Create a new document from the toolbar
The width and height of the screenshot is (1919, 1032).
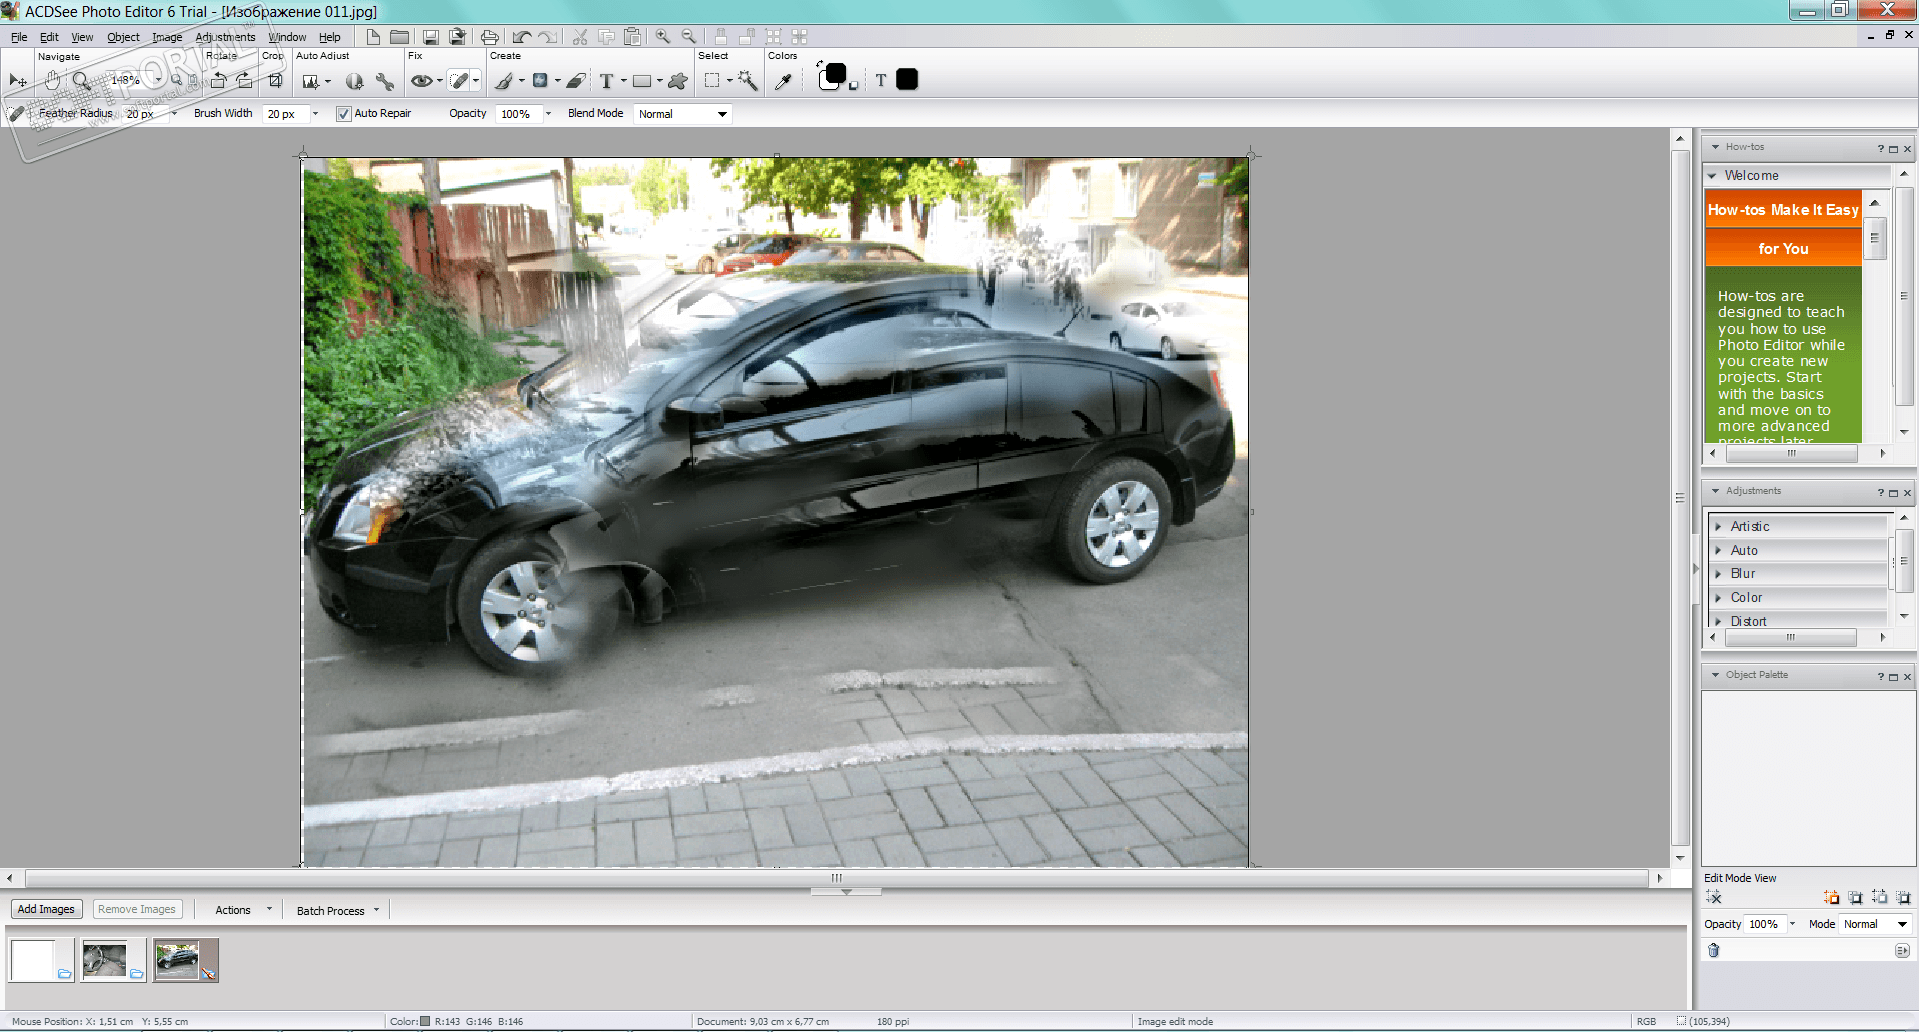point(373,37)
